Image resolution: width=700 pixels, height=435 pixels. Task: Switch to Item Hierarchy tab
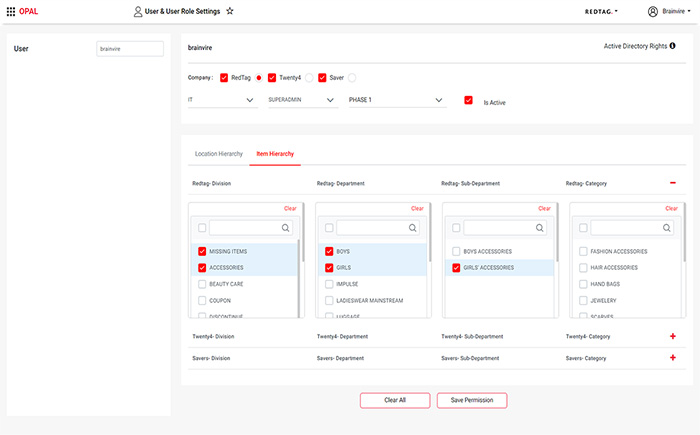tap(275, 154)
